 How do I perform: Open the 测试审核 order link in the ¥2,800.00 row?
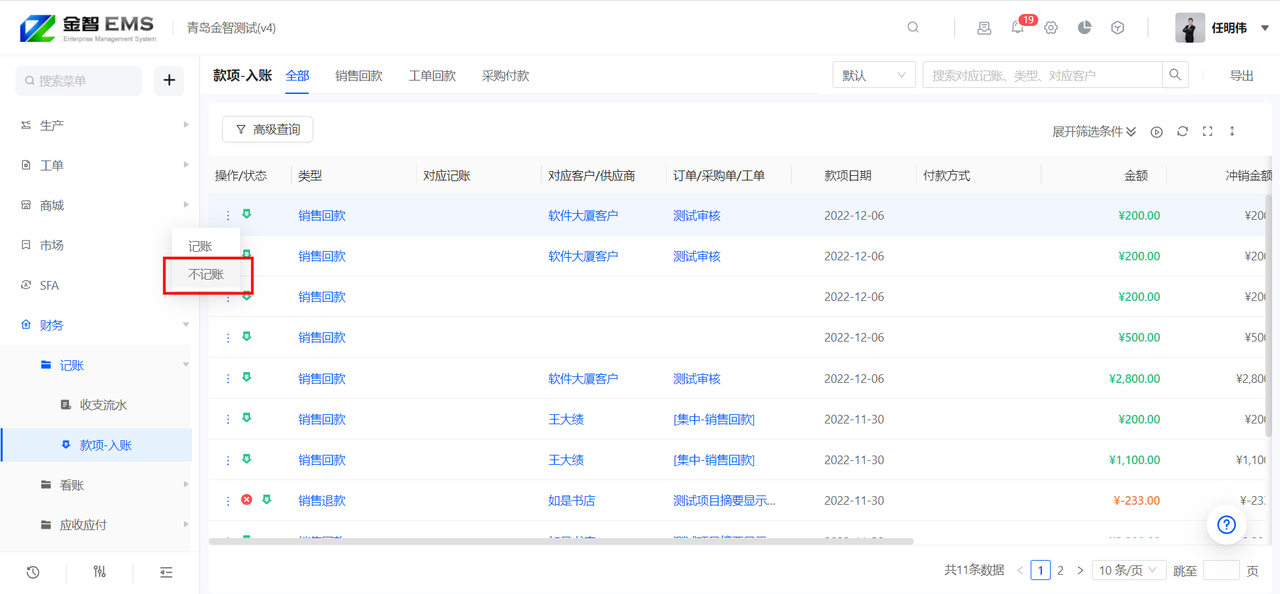tap(697, 379)
